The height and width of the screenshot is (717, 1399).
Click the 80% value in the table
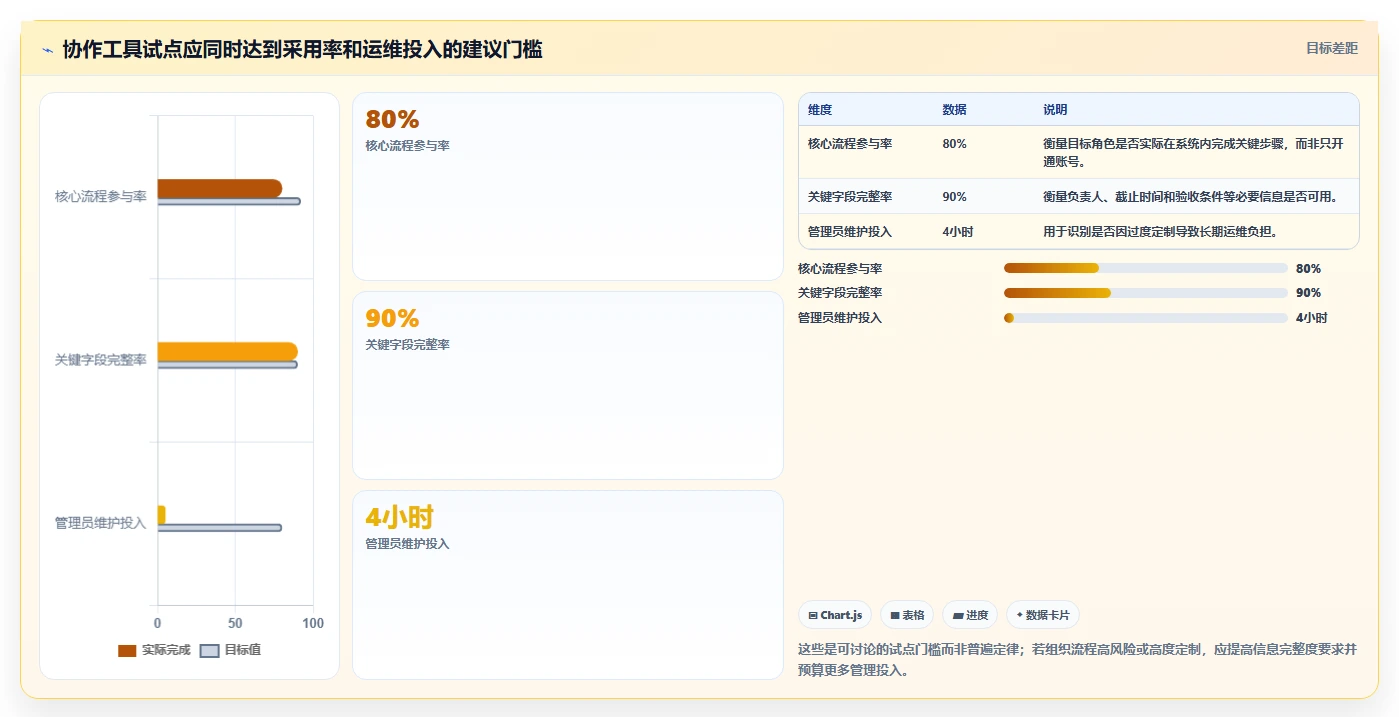(x=954, y=144)
